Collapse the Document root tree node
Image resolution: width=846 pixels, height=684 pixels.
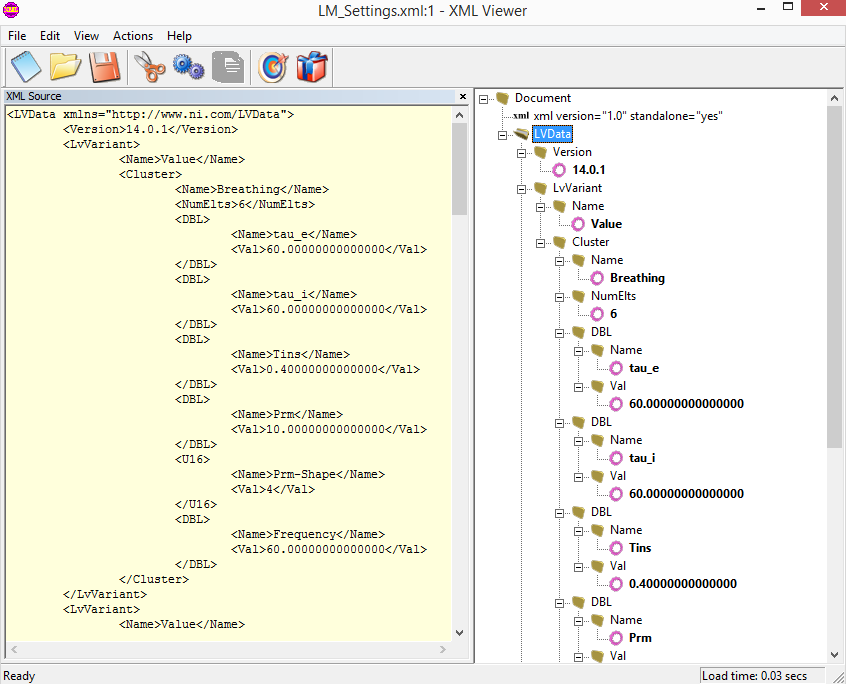click(x=484, y=98)
